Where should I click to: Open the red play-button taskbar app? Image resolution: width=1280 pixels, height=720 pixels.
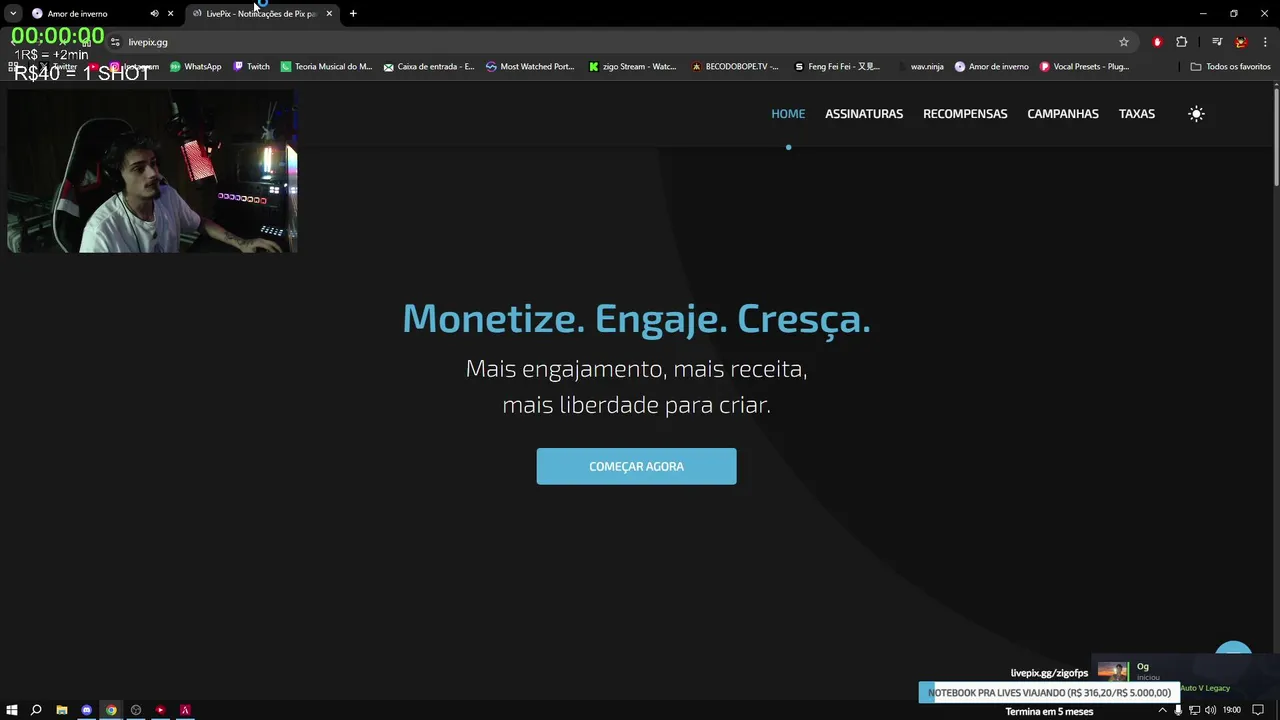(160, 710)
